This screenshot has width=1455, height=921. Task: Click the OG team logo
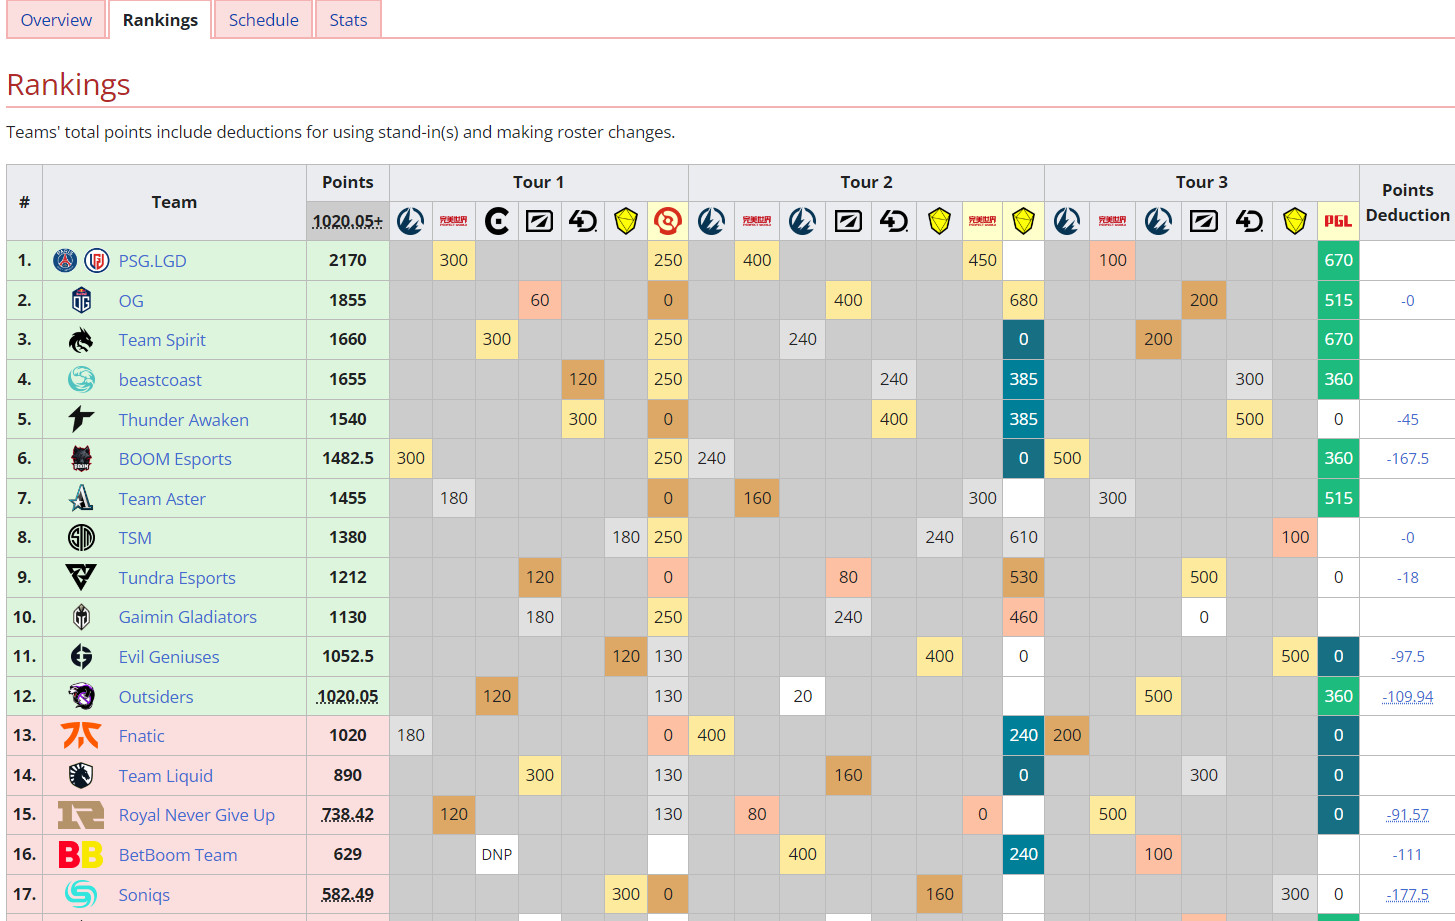[81, 300]
